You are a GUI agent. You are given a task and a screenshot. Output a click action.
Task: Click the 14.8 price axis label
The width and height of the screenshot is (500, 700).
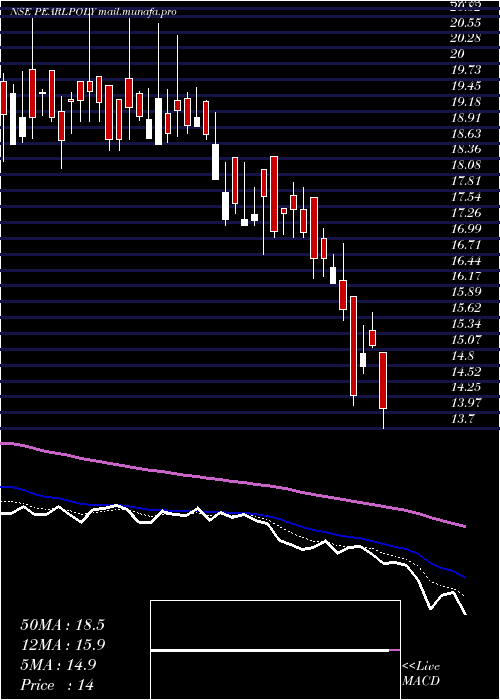point(463,356)
